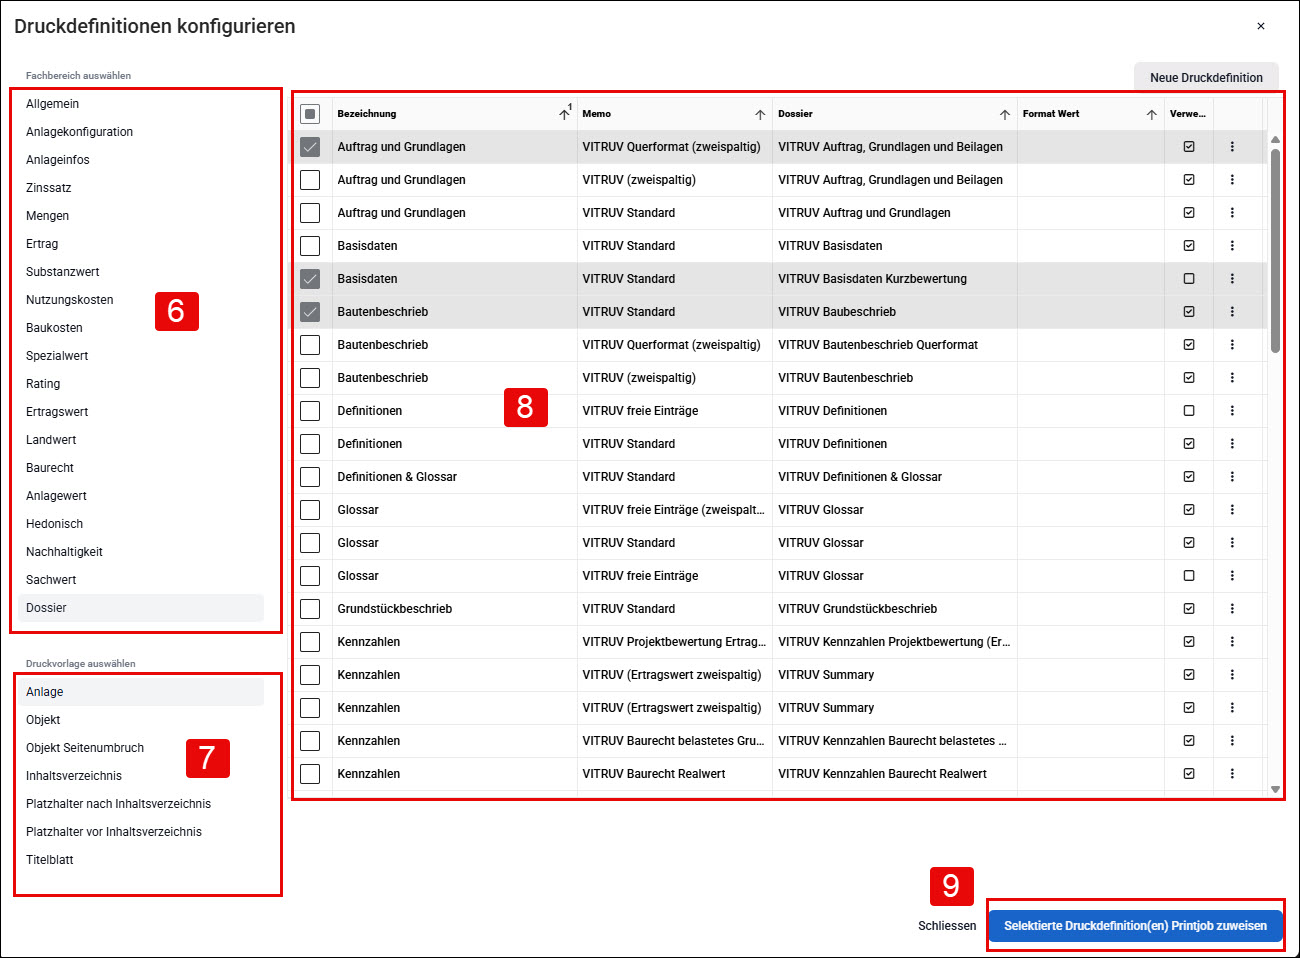Screen dimensions: 1300x958
Task: Open three-dot menu for VITRUV Basisdaten Kurzbewertung row
Action: [1232, 278]
